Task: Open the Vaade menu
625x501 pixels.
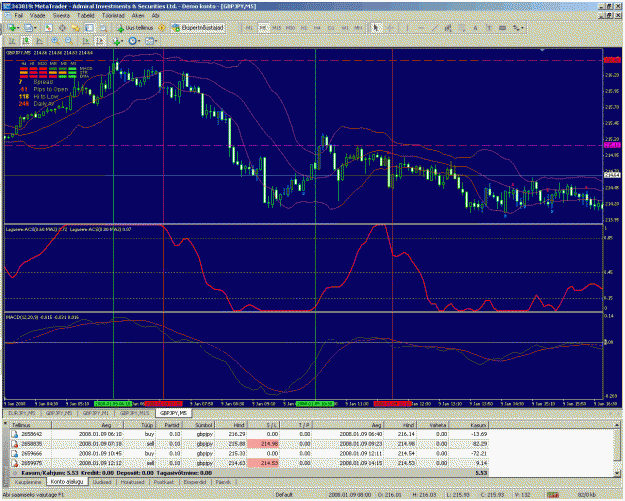Action: point(38,16)
